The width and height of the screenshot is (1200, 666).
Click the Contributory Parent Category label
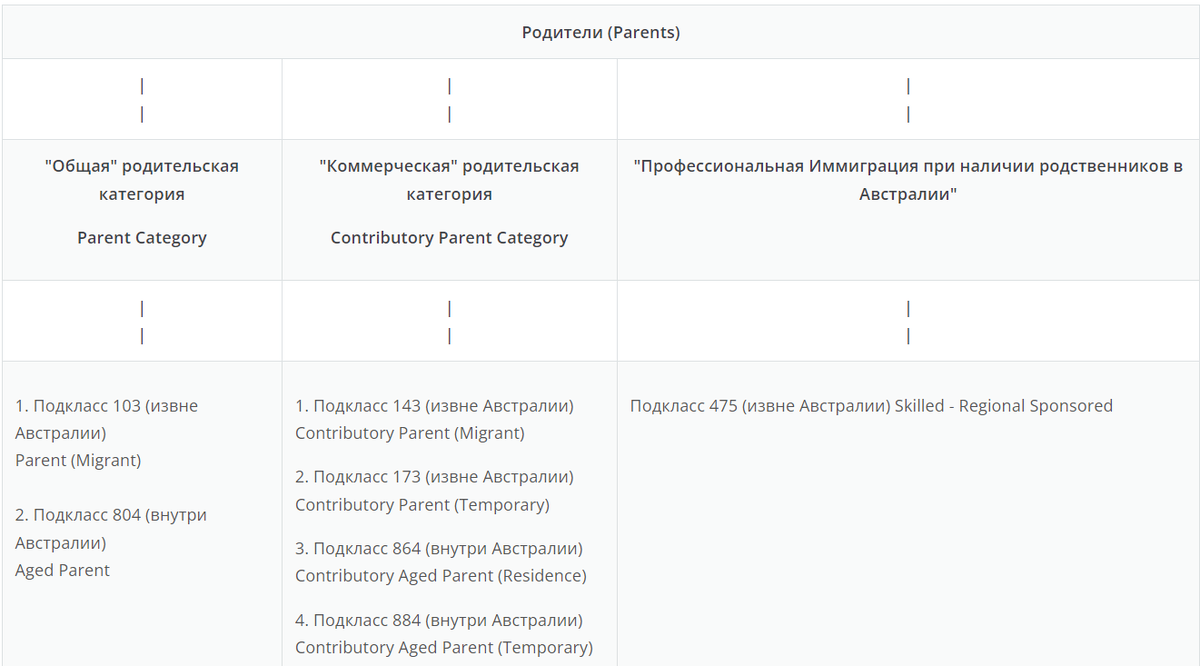point(449,238)
